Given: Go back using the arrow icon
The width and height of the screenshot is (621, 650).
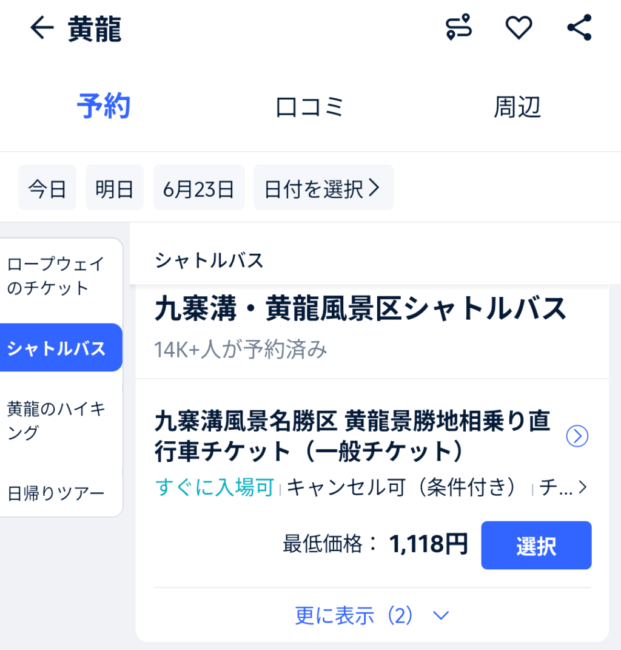Looking at the screenshot, I should [42, 28].
